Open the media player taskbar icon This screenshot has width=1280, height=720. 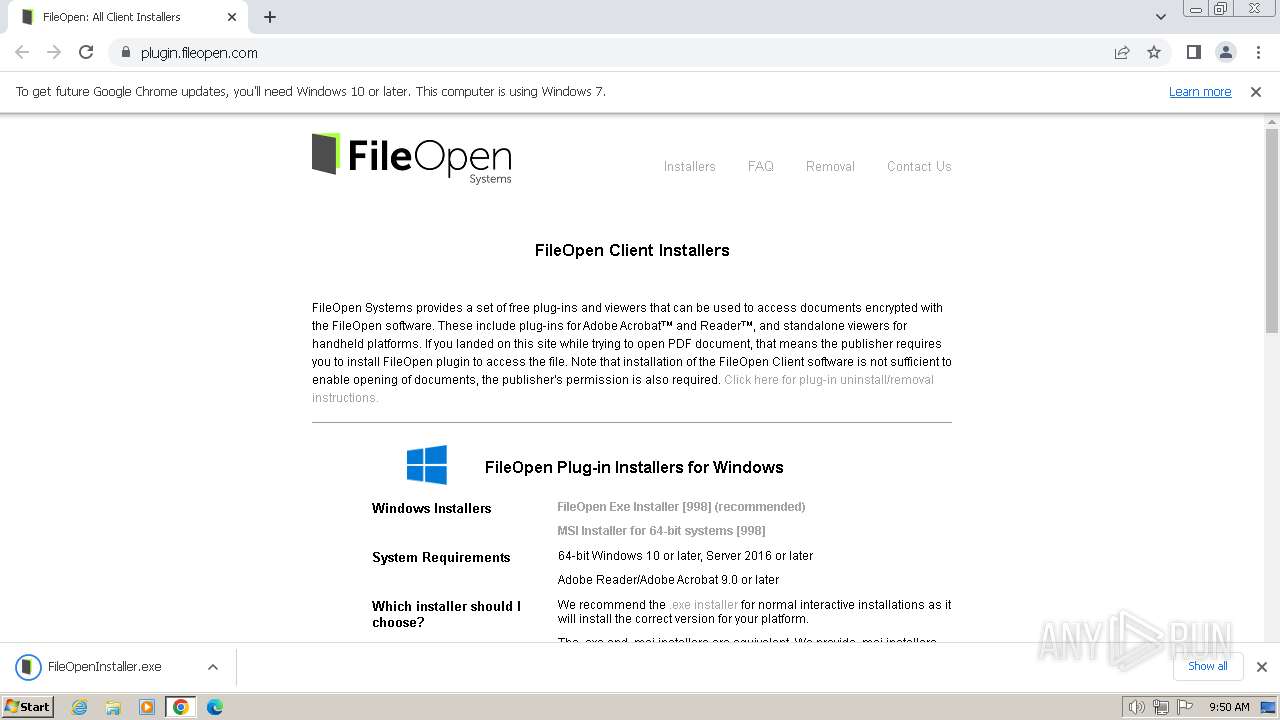147,707
